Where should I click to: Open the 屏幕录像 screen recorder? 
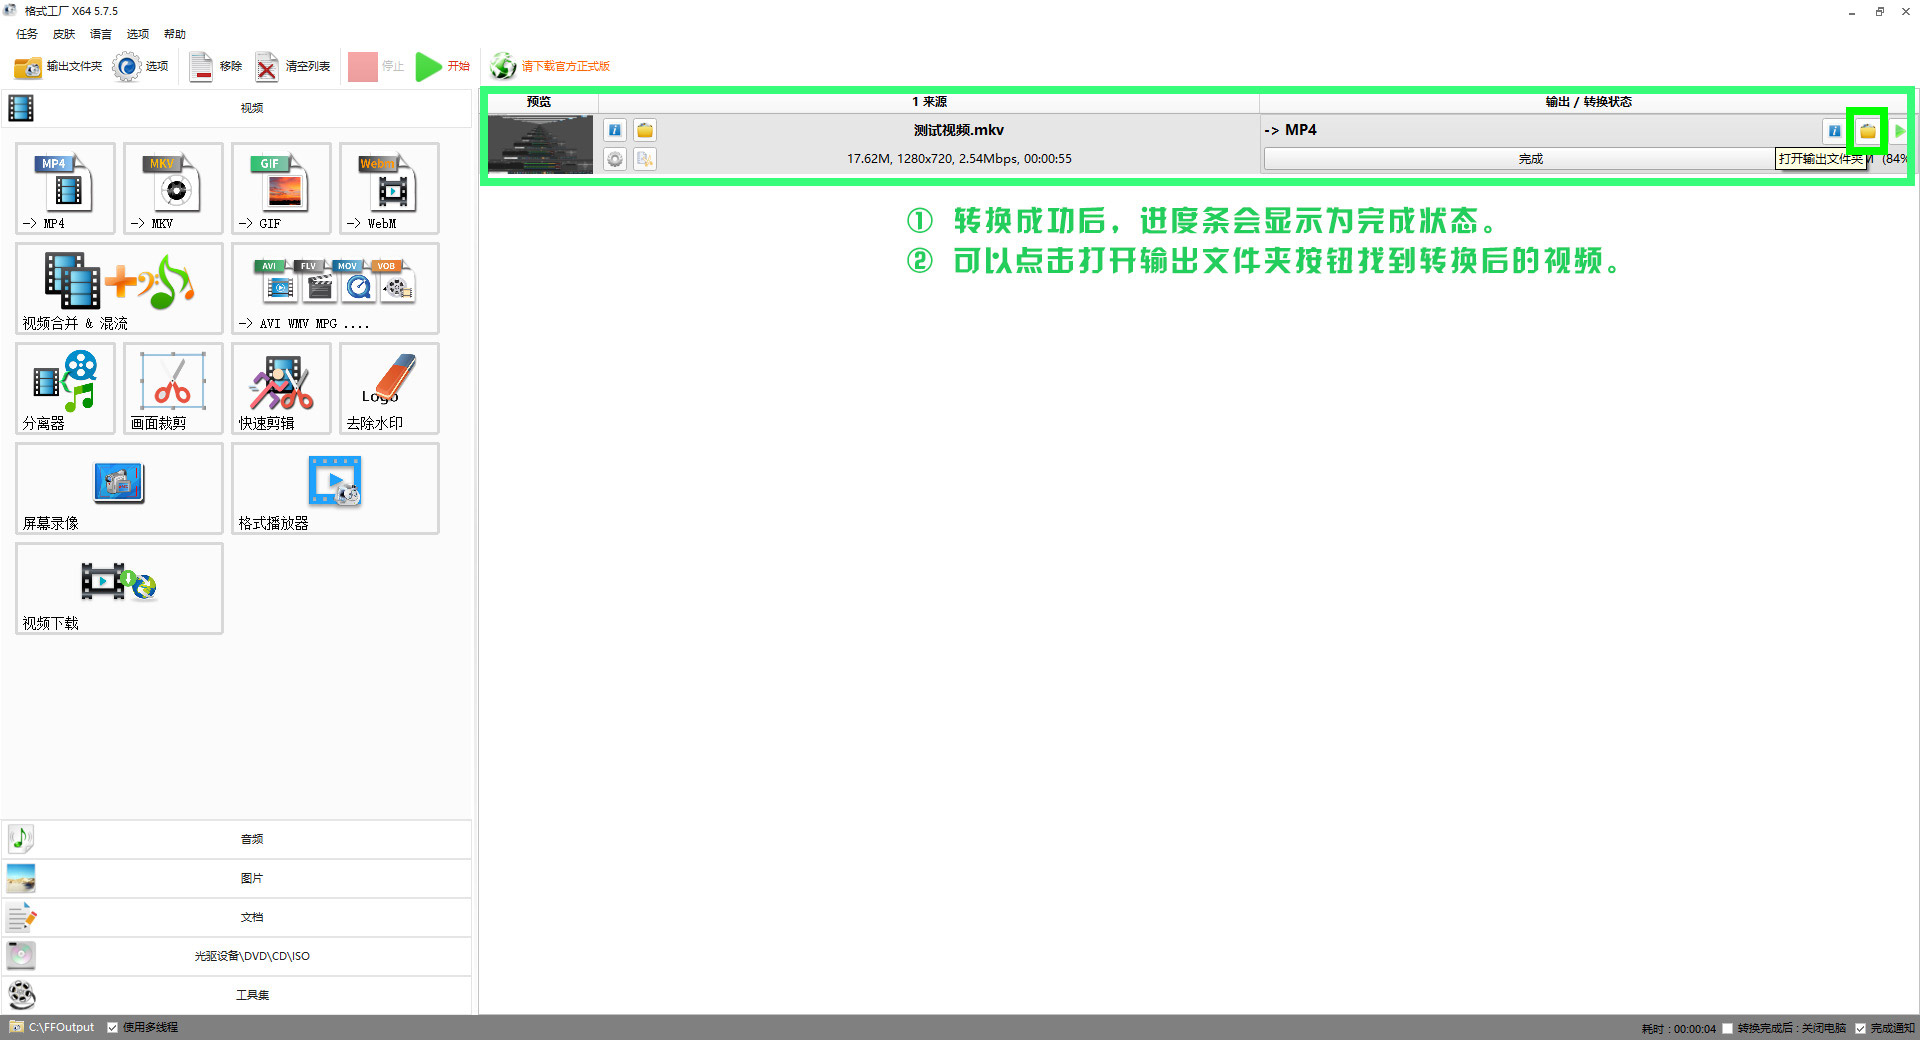coord(119,489)
